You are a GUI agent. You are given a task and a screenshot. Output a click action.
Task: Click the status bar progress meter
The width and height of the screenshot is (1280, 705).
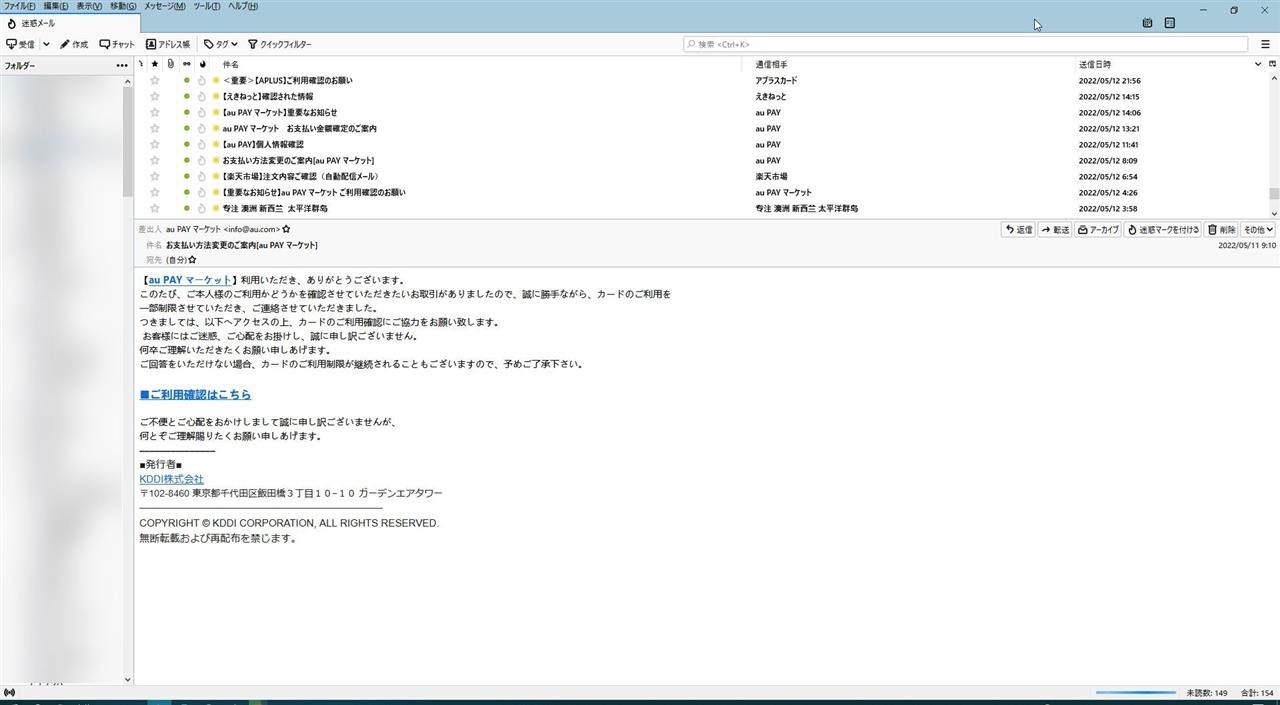[1136, 692]
